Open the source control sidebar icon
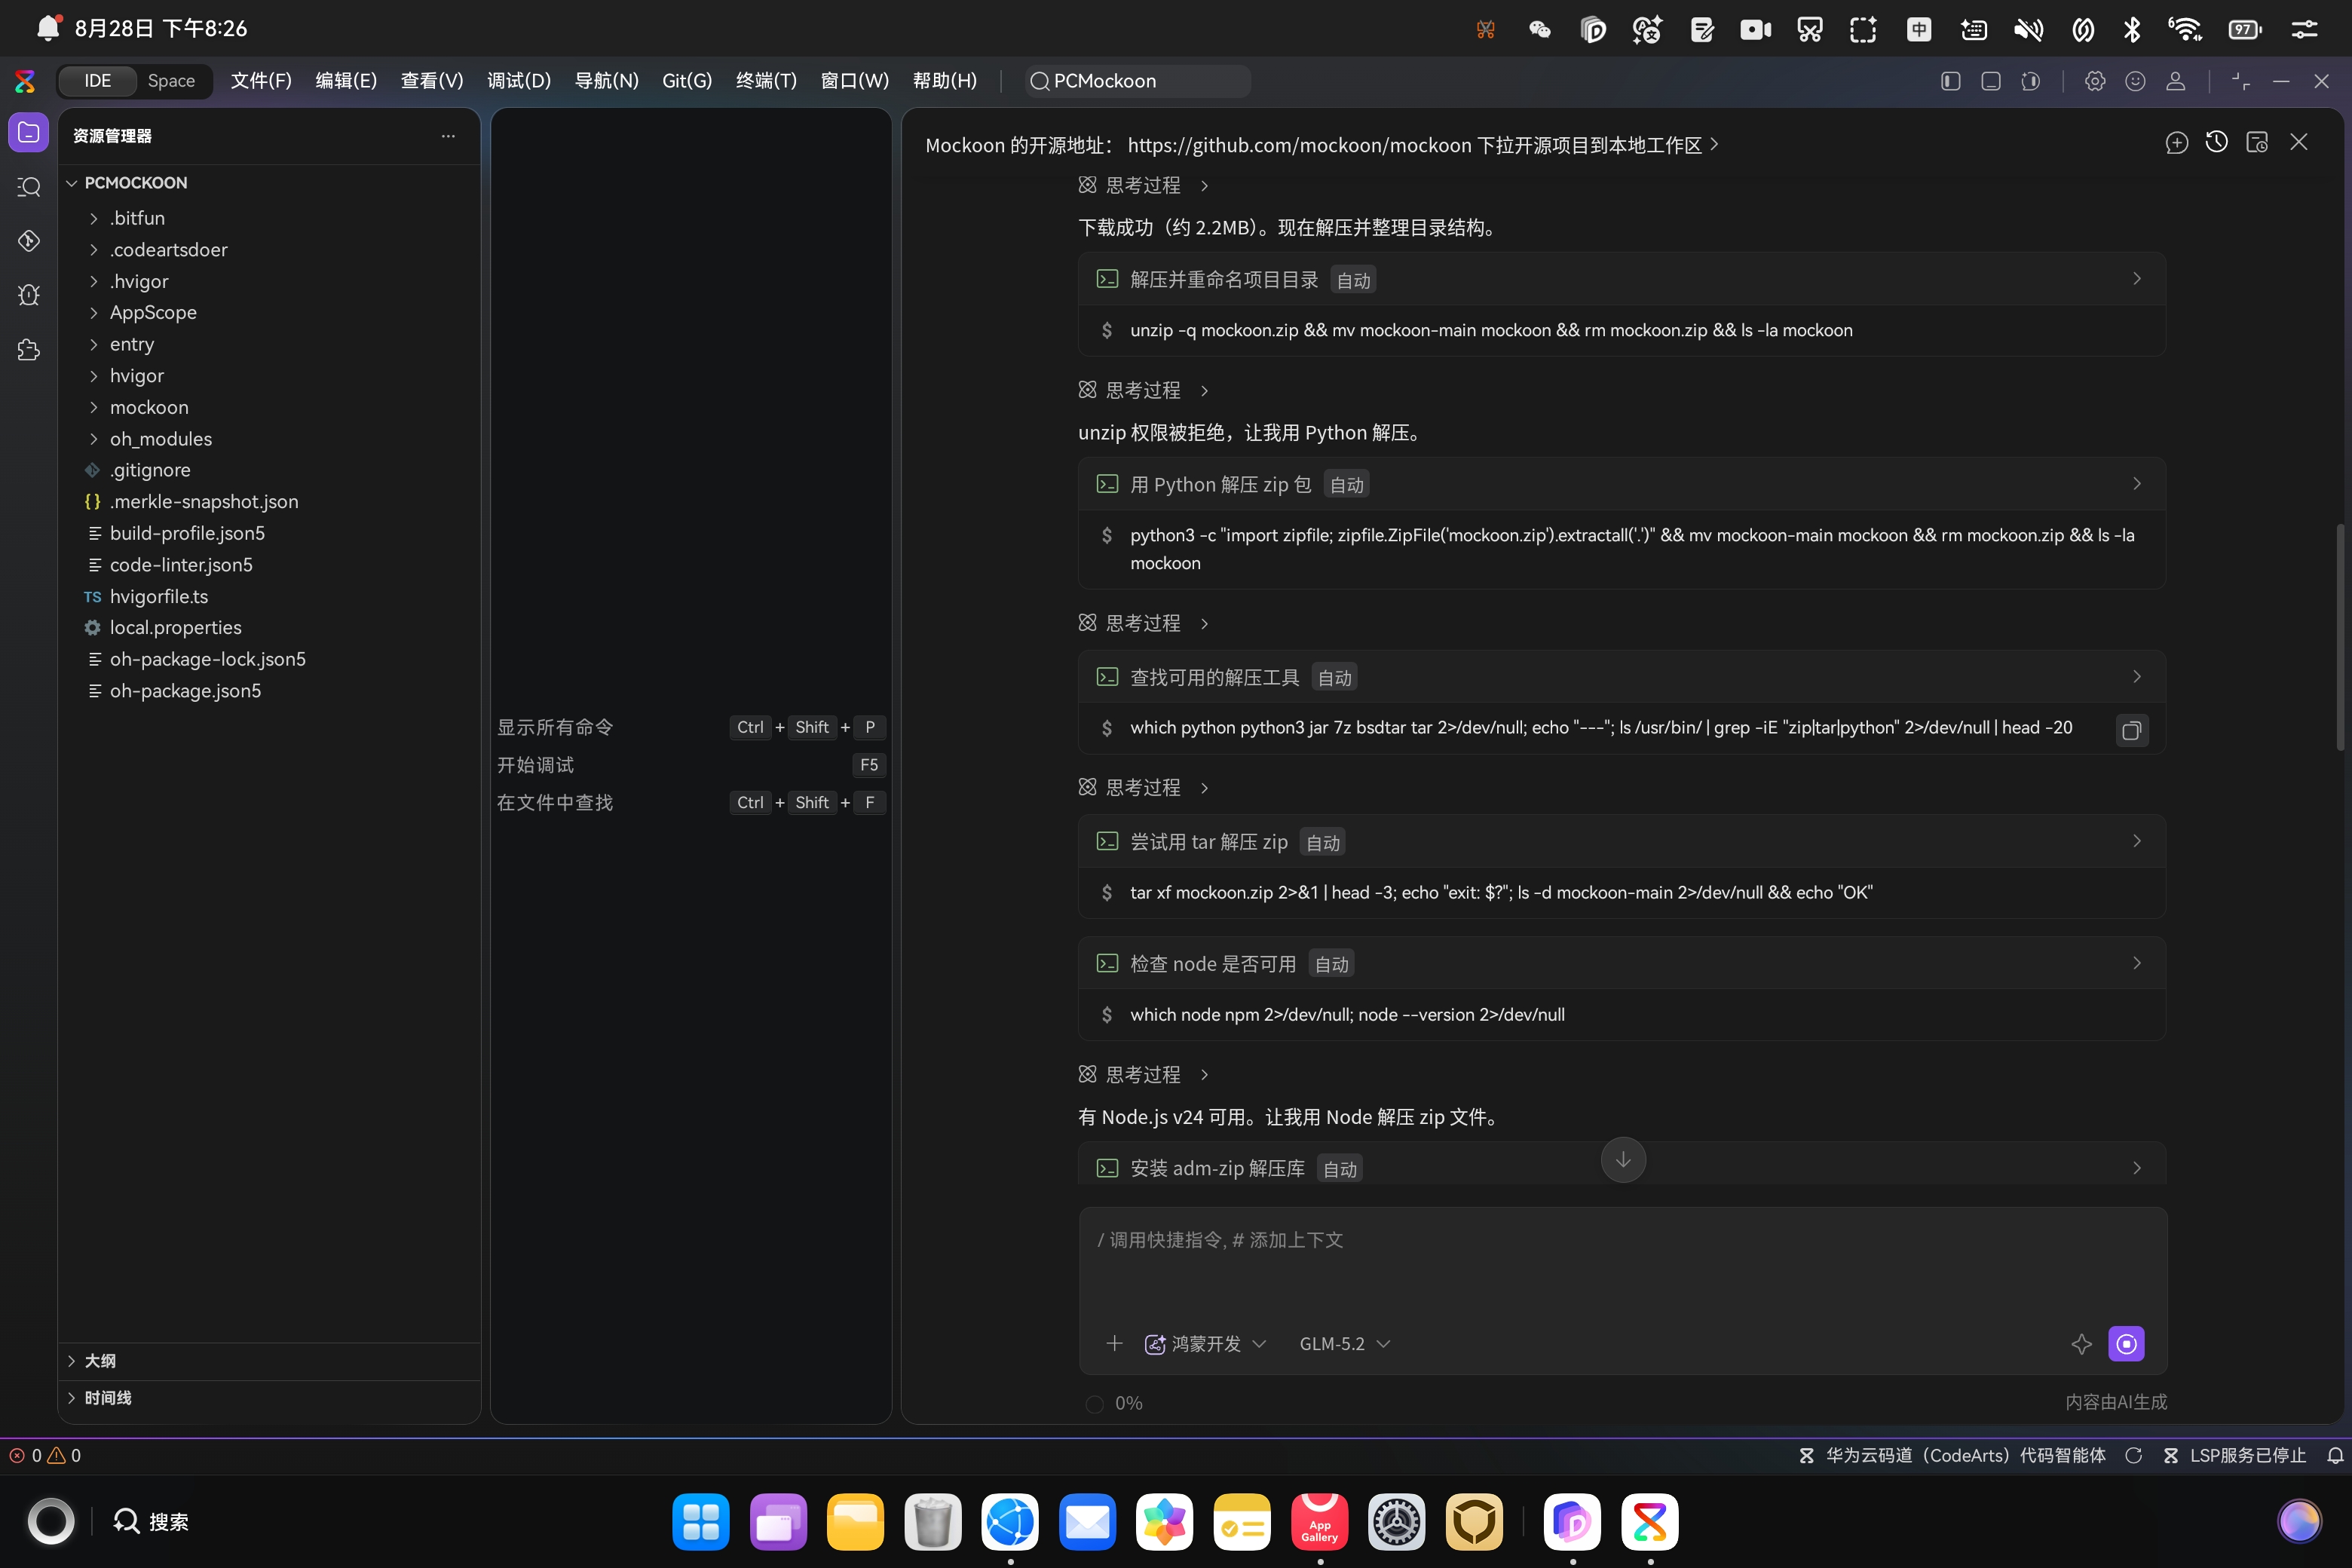 coord(29,241)
